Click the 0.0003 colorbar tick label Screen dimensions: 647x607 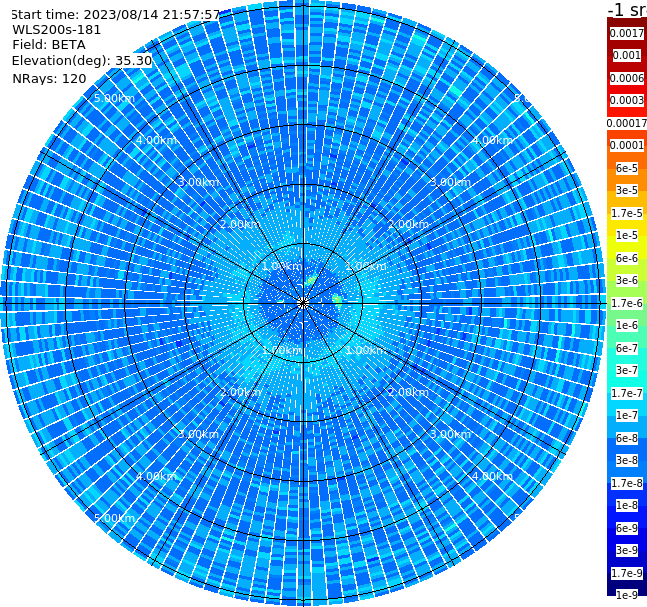click(x=627, y=100)
